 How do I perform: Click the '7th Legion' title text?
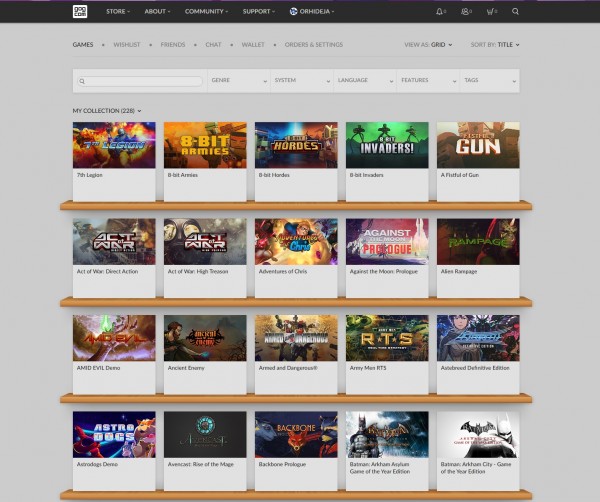[90, 175]
